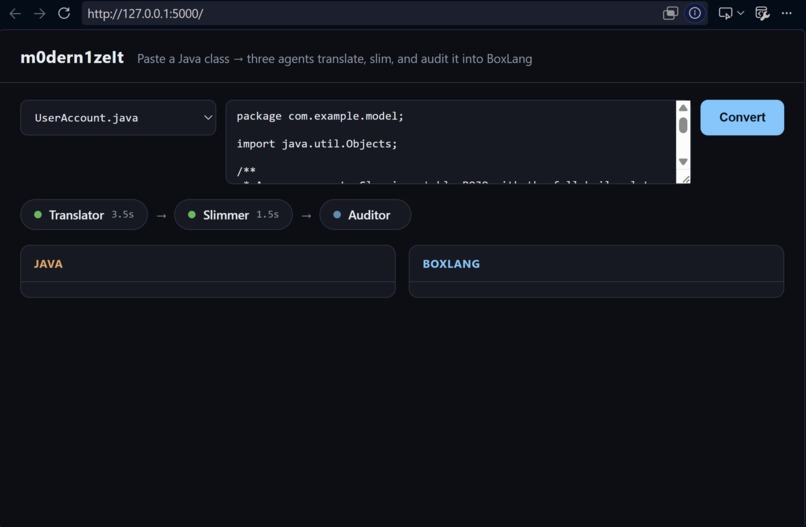Open the tab actions icon in address bar
This screenshot has height=527, width=806.
[670, 13]
